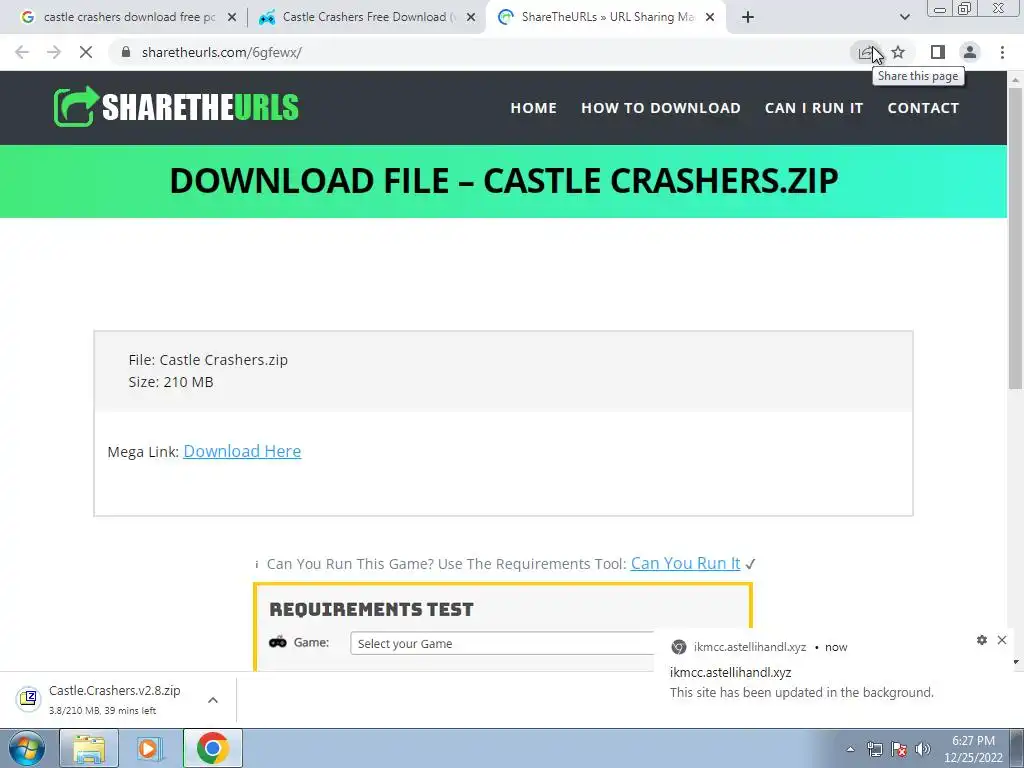Click the DOWNLOAD FILE – CASTLE CRASHERS.ZIP heading
The image size is (1024, 768).
coord(504,181)
